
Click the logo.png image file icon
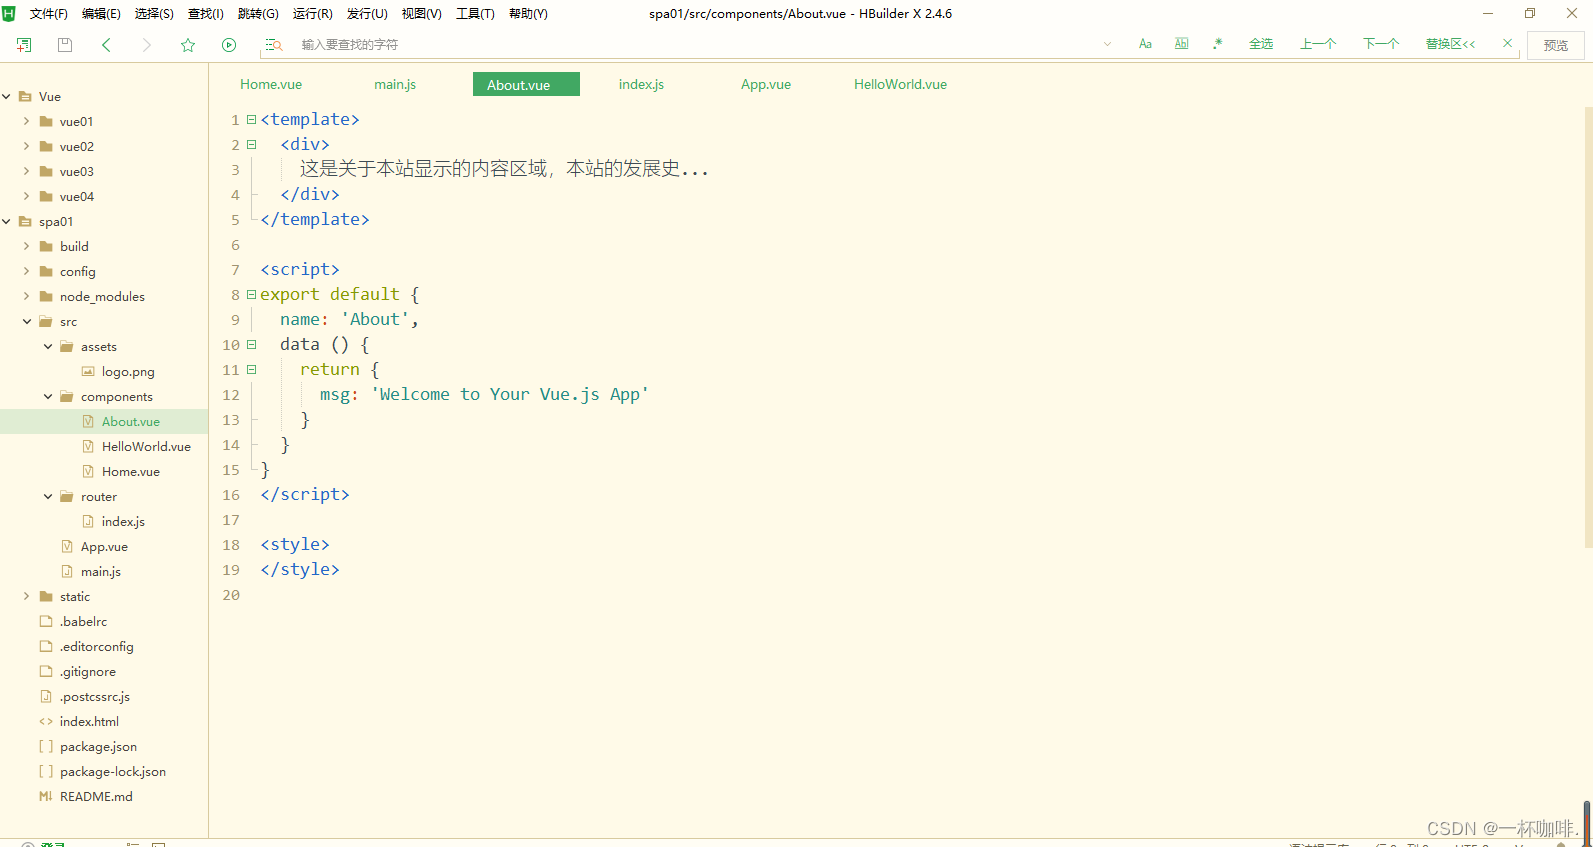[88, 371]
